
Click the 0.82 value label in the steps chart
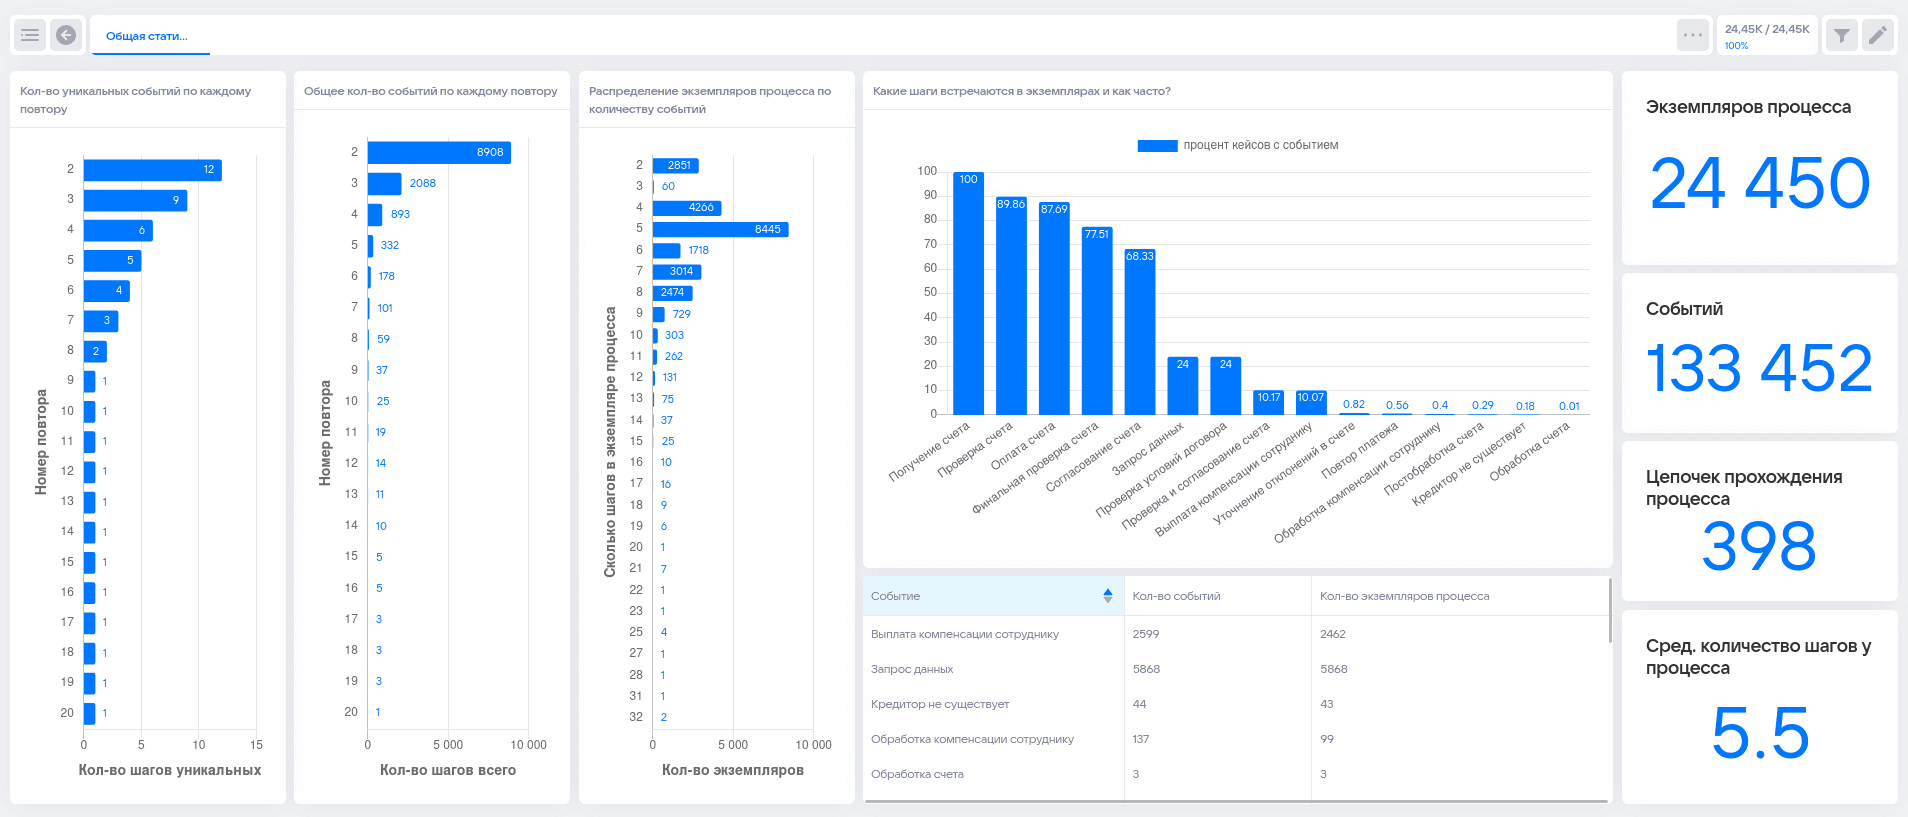click(1354, 405)
